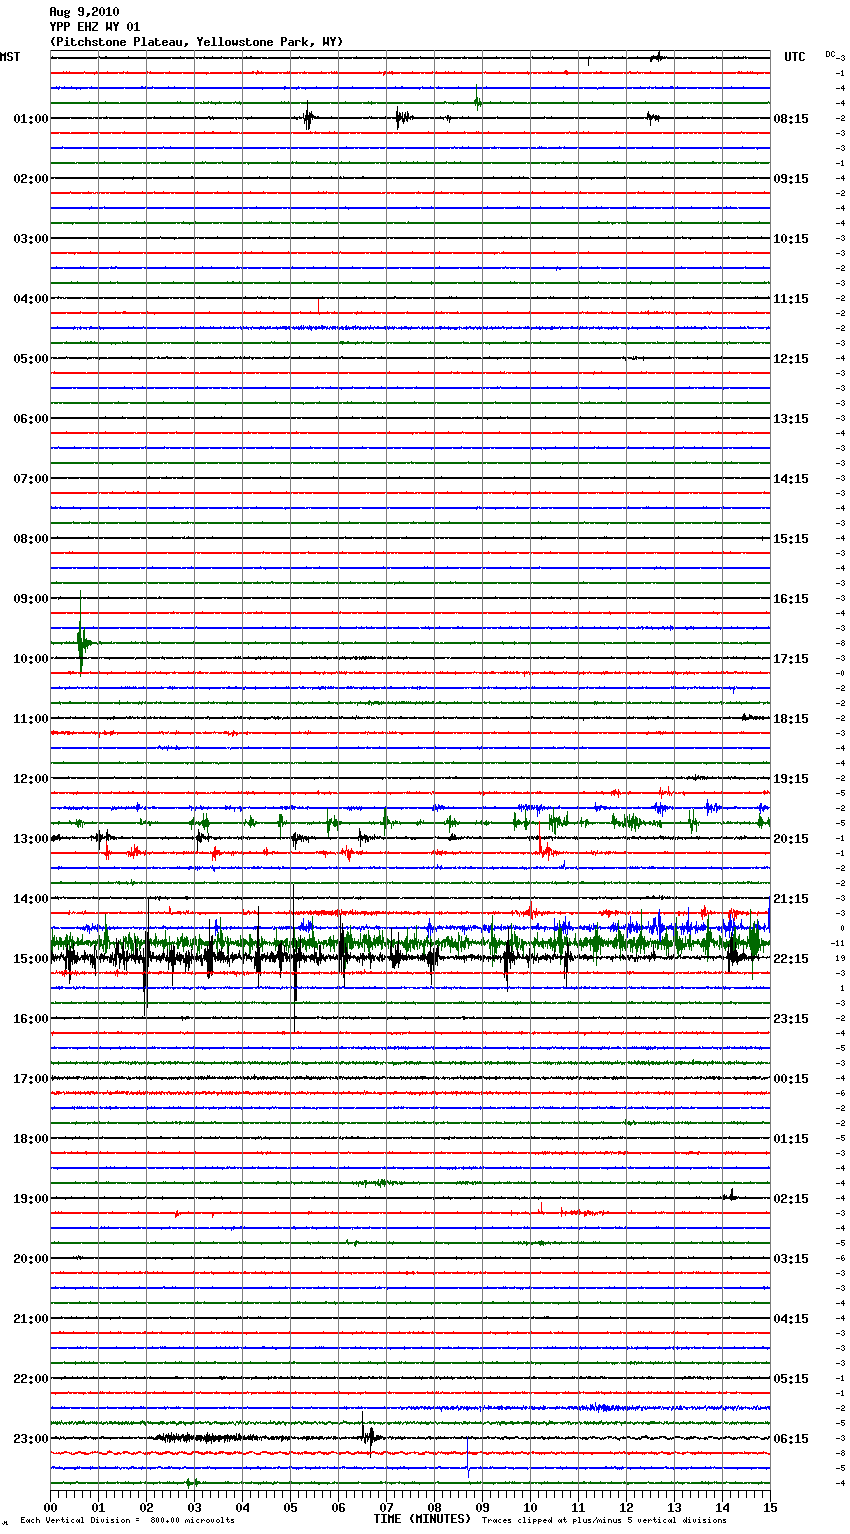Click the 23:15 UTC row label
Screen dimensions: 850x1534
point(791,1019)
